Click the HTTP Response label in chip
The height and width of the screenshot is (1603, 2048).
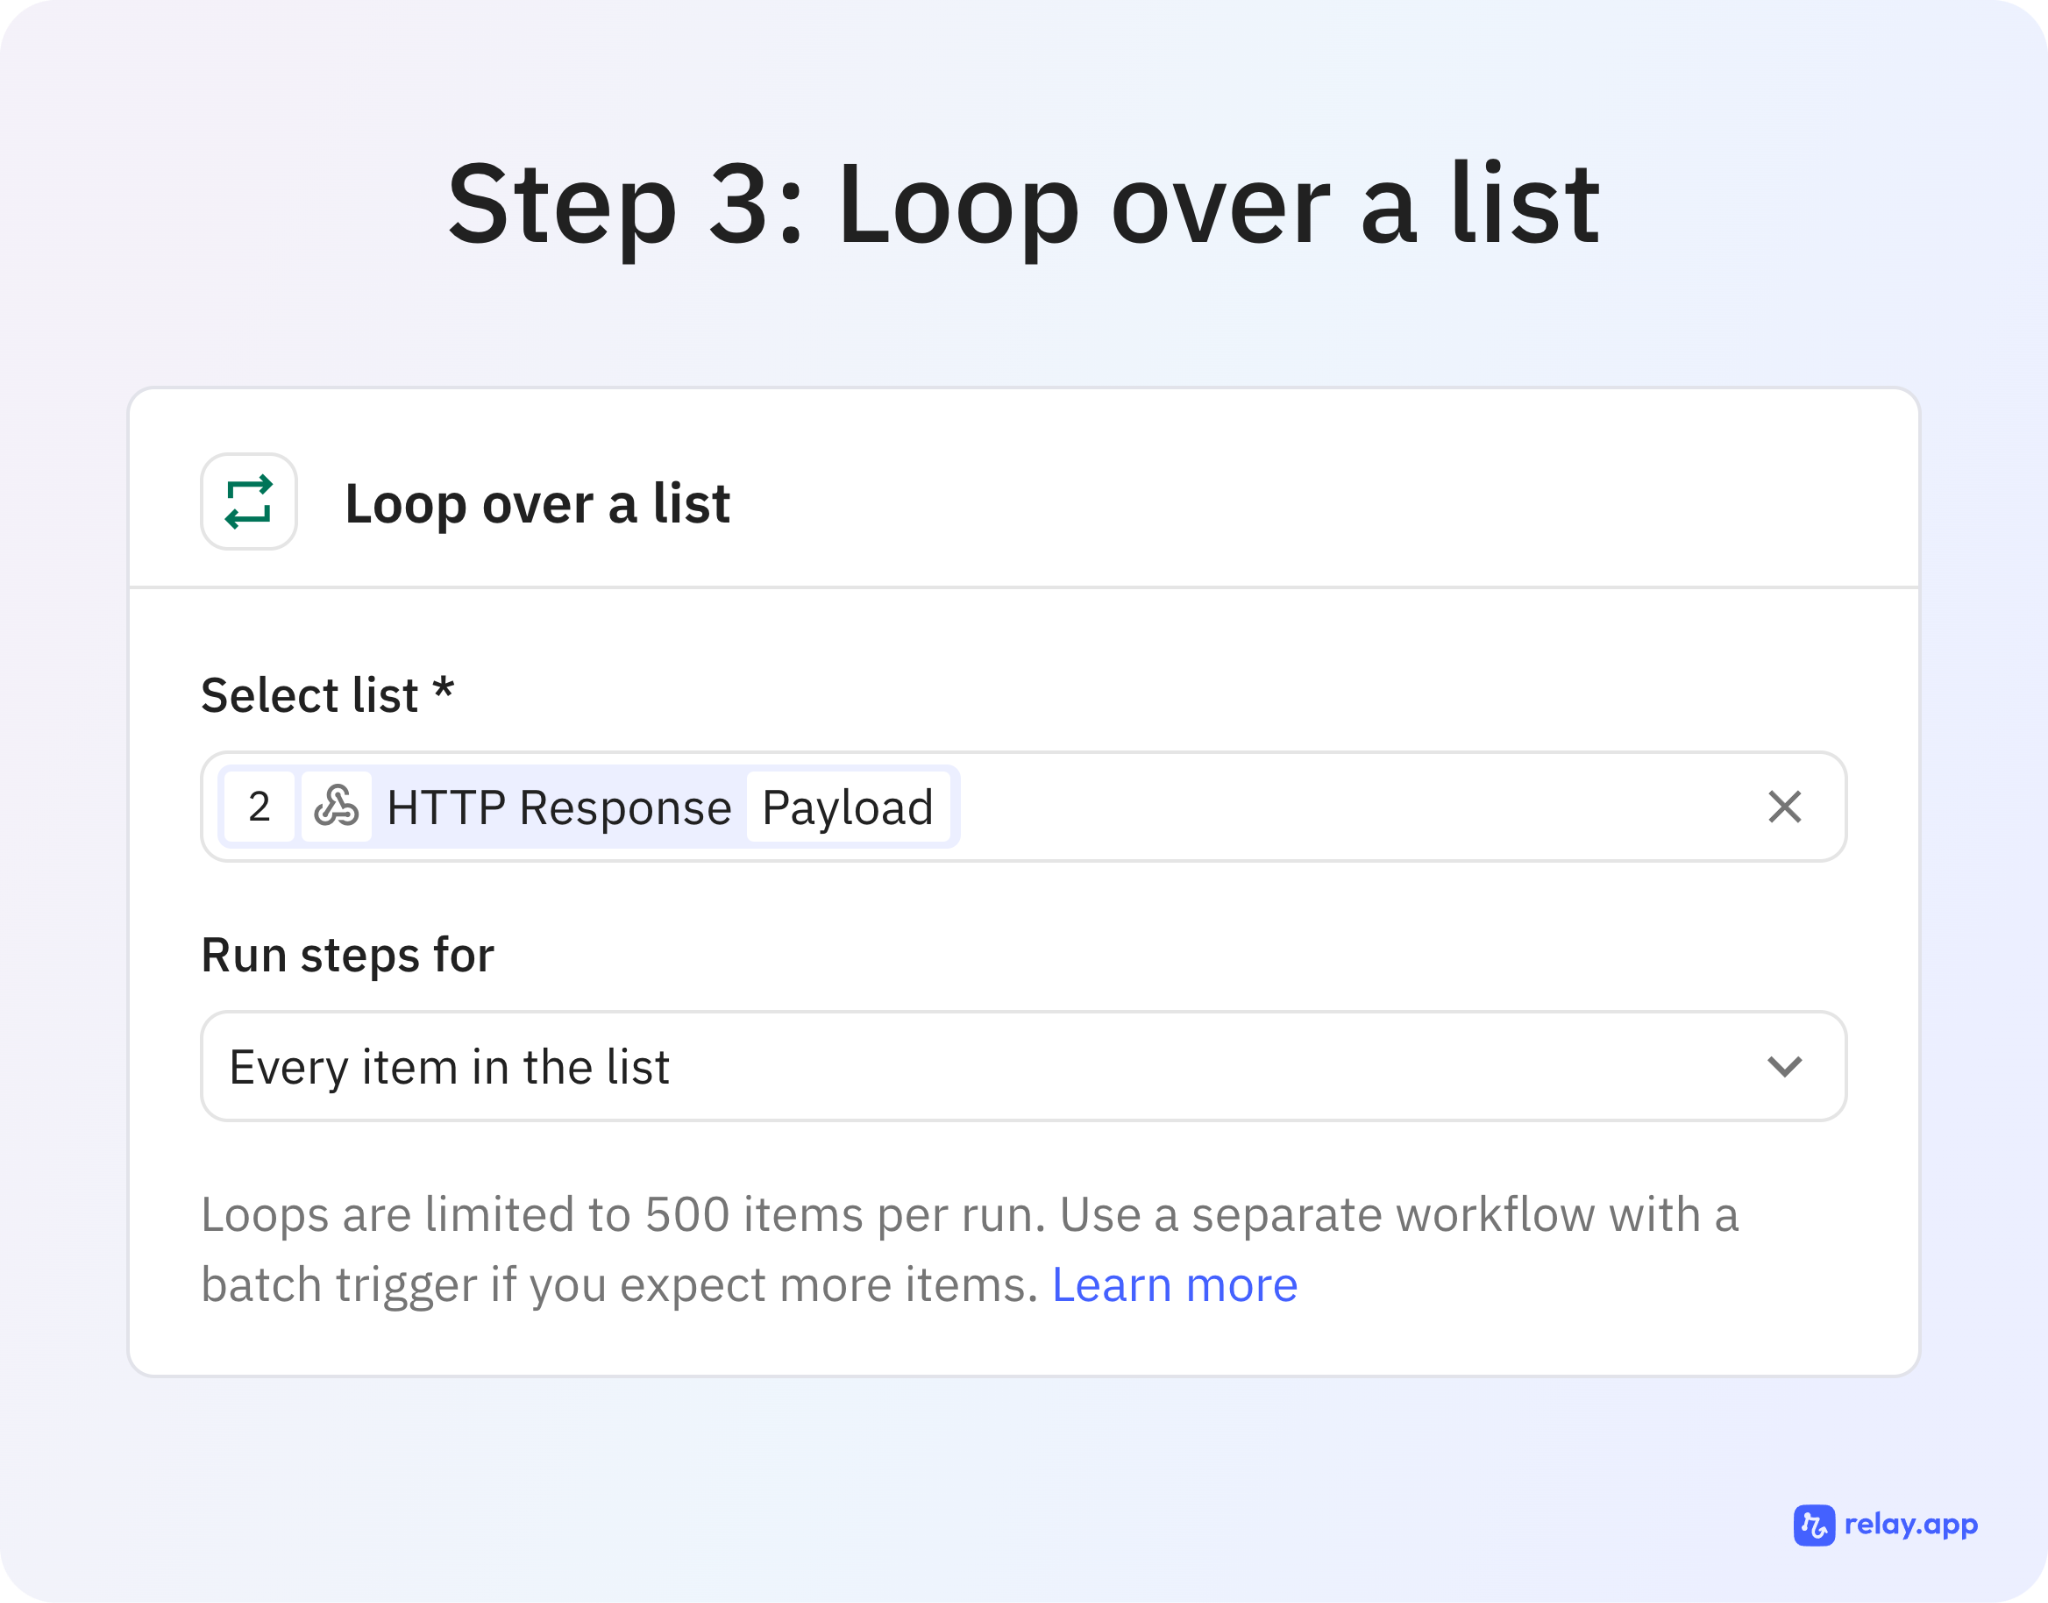tap(559, 806)
